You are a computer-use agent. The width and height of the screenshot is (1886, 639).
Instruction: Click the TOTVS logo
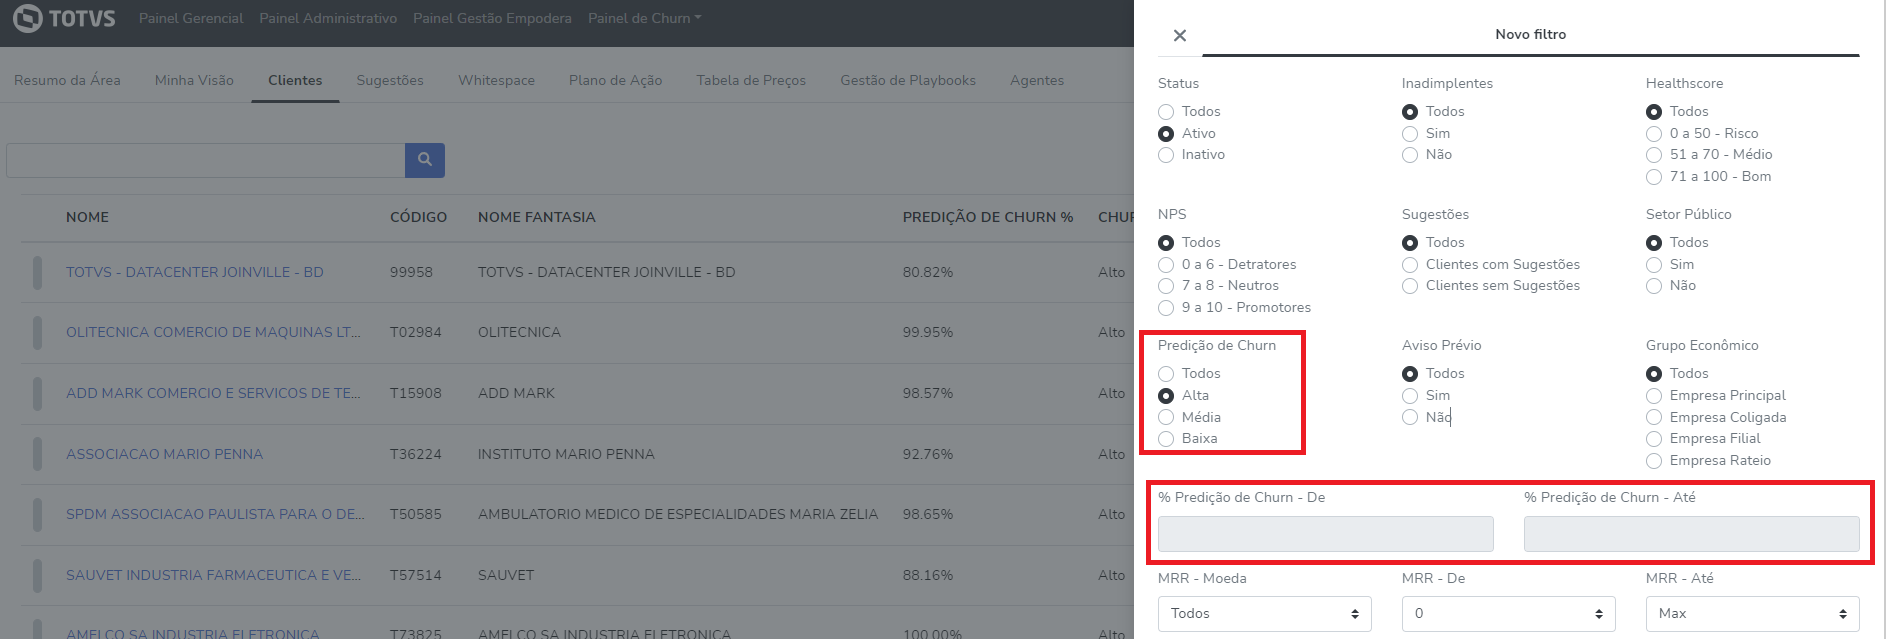pyautogui.click(x=65, y=18)
